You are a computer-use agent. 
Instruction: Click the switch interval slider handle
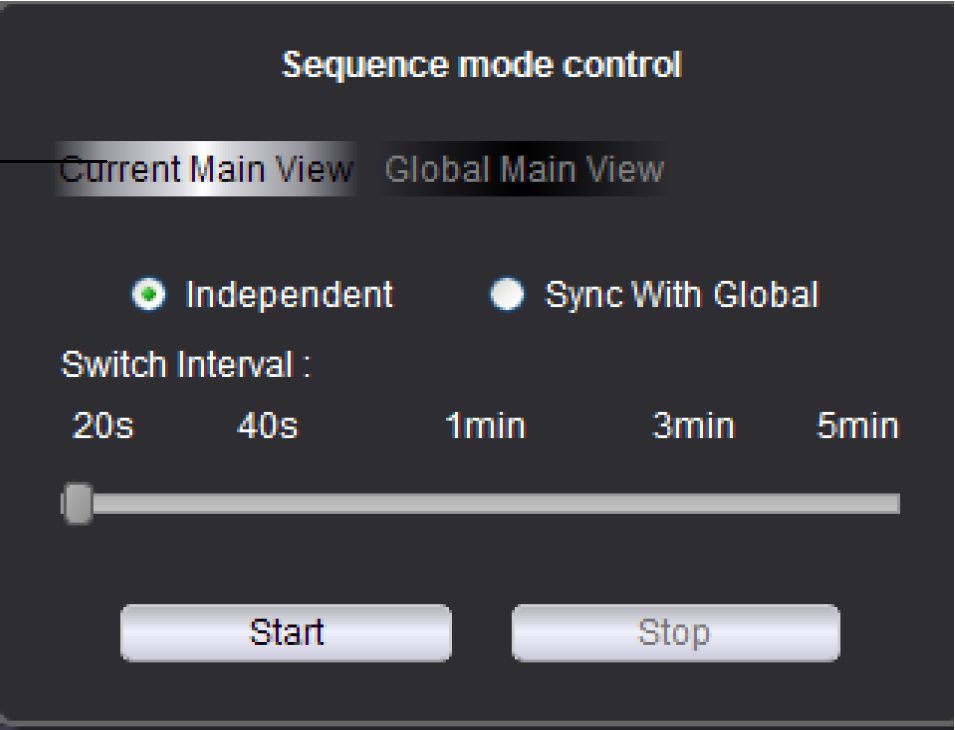point(77,503)
